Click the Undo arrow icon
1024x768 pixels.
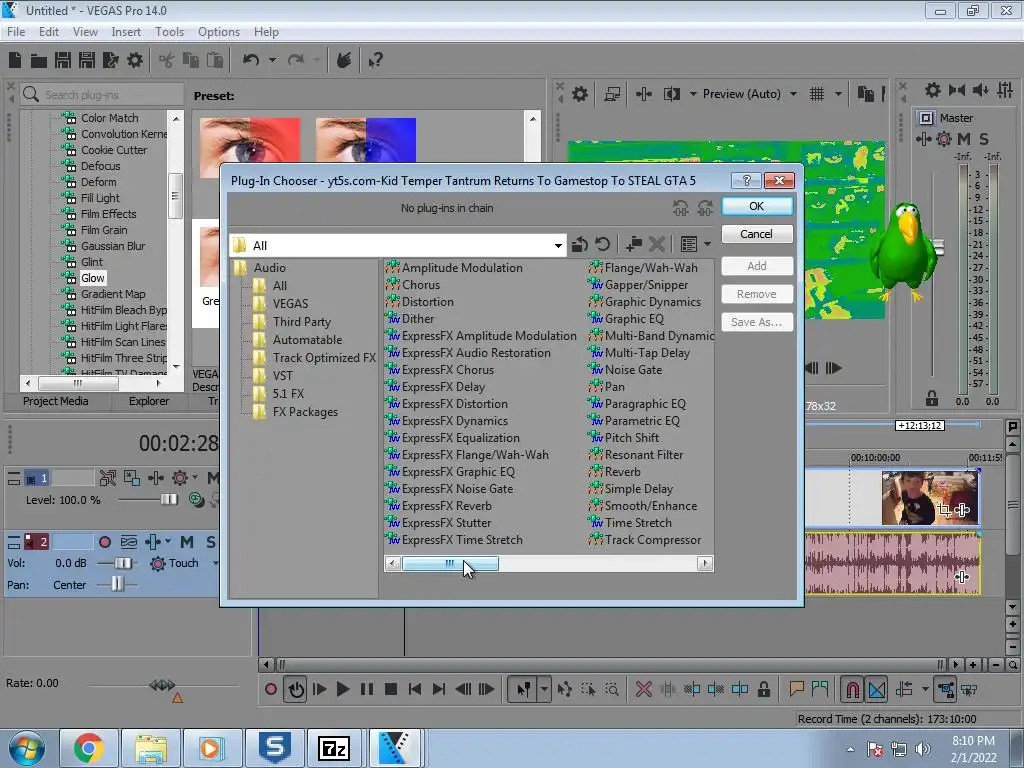click(251, 60)
